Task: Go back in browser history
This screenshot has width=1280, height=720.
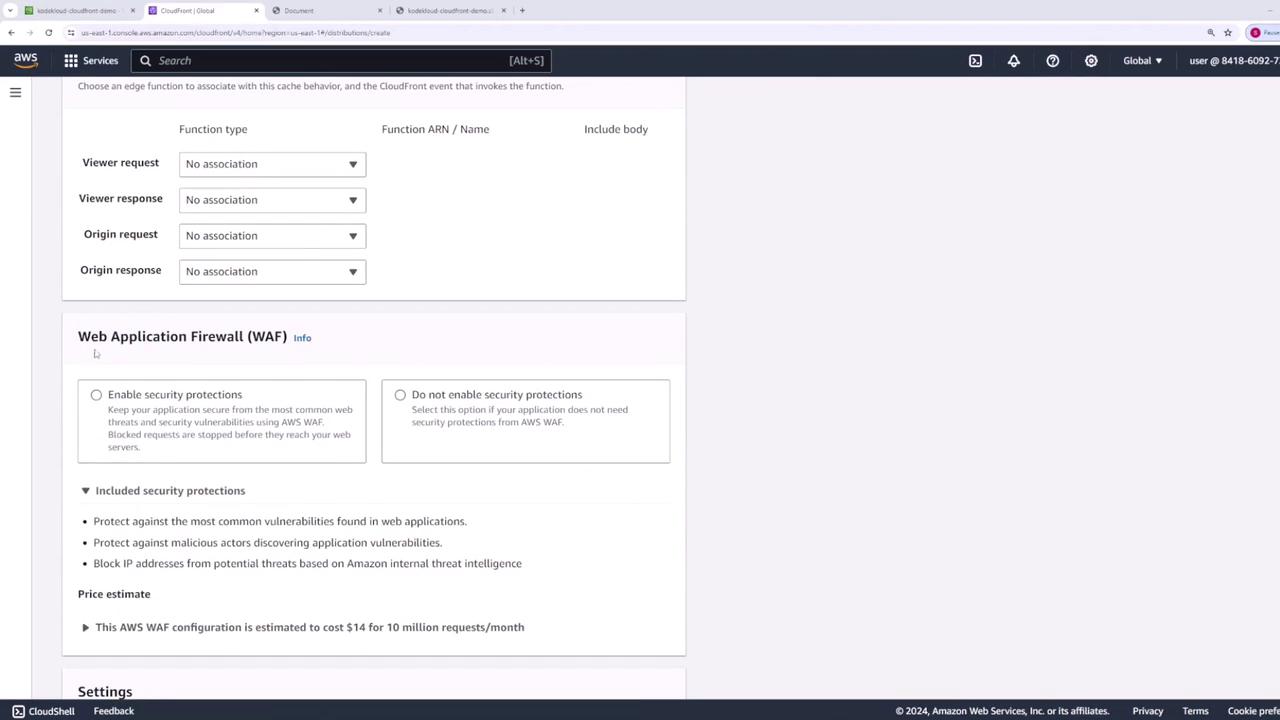Action: (x=11, y=33)
